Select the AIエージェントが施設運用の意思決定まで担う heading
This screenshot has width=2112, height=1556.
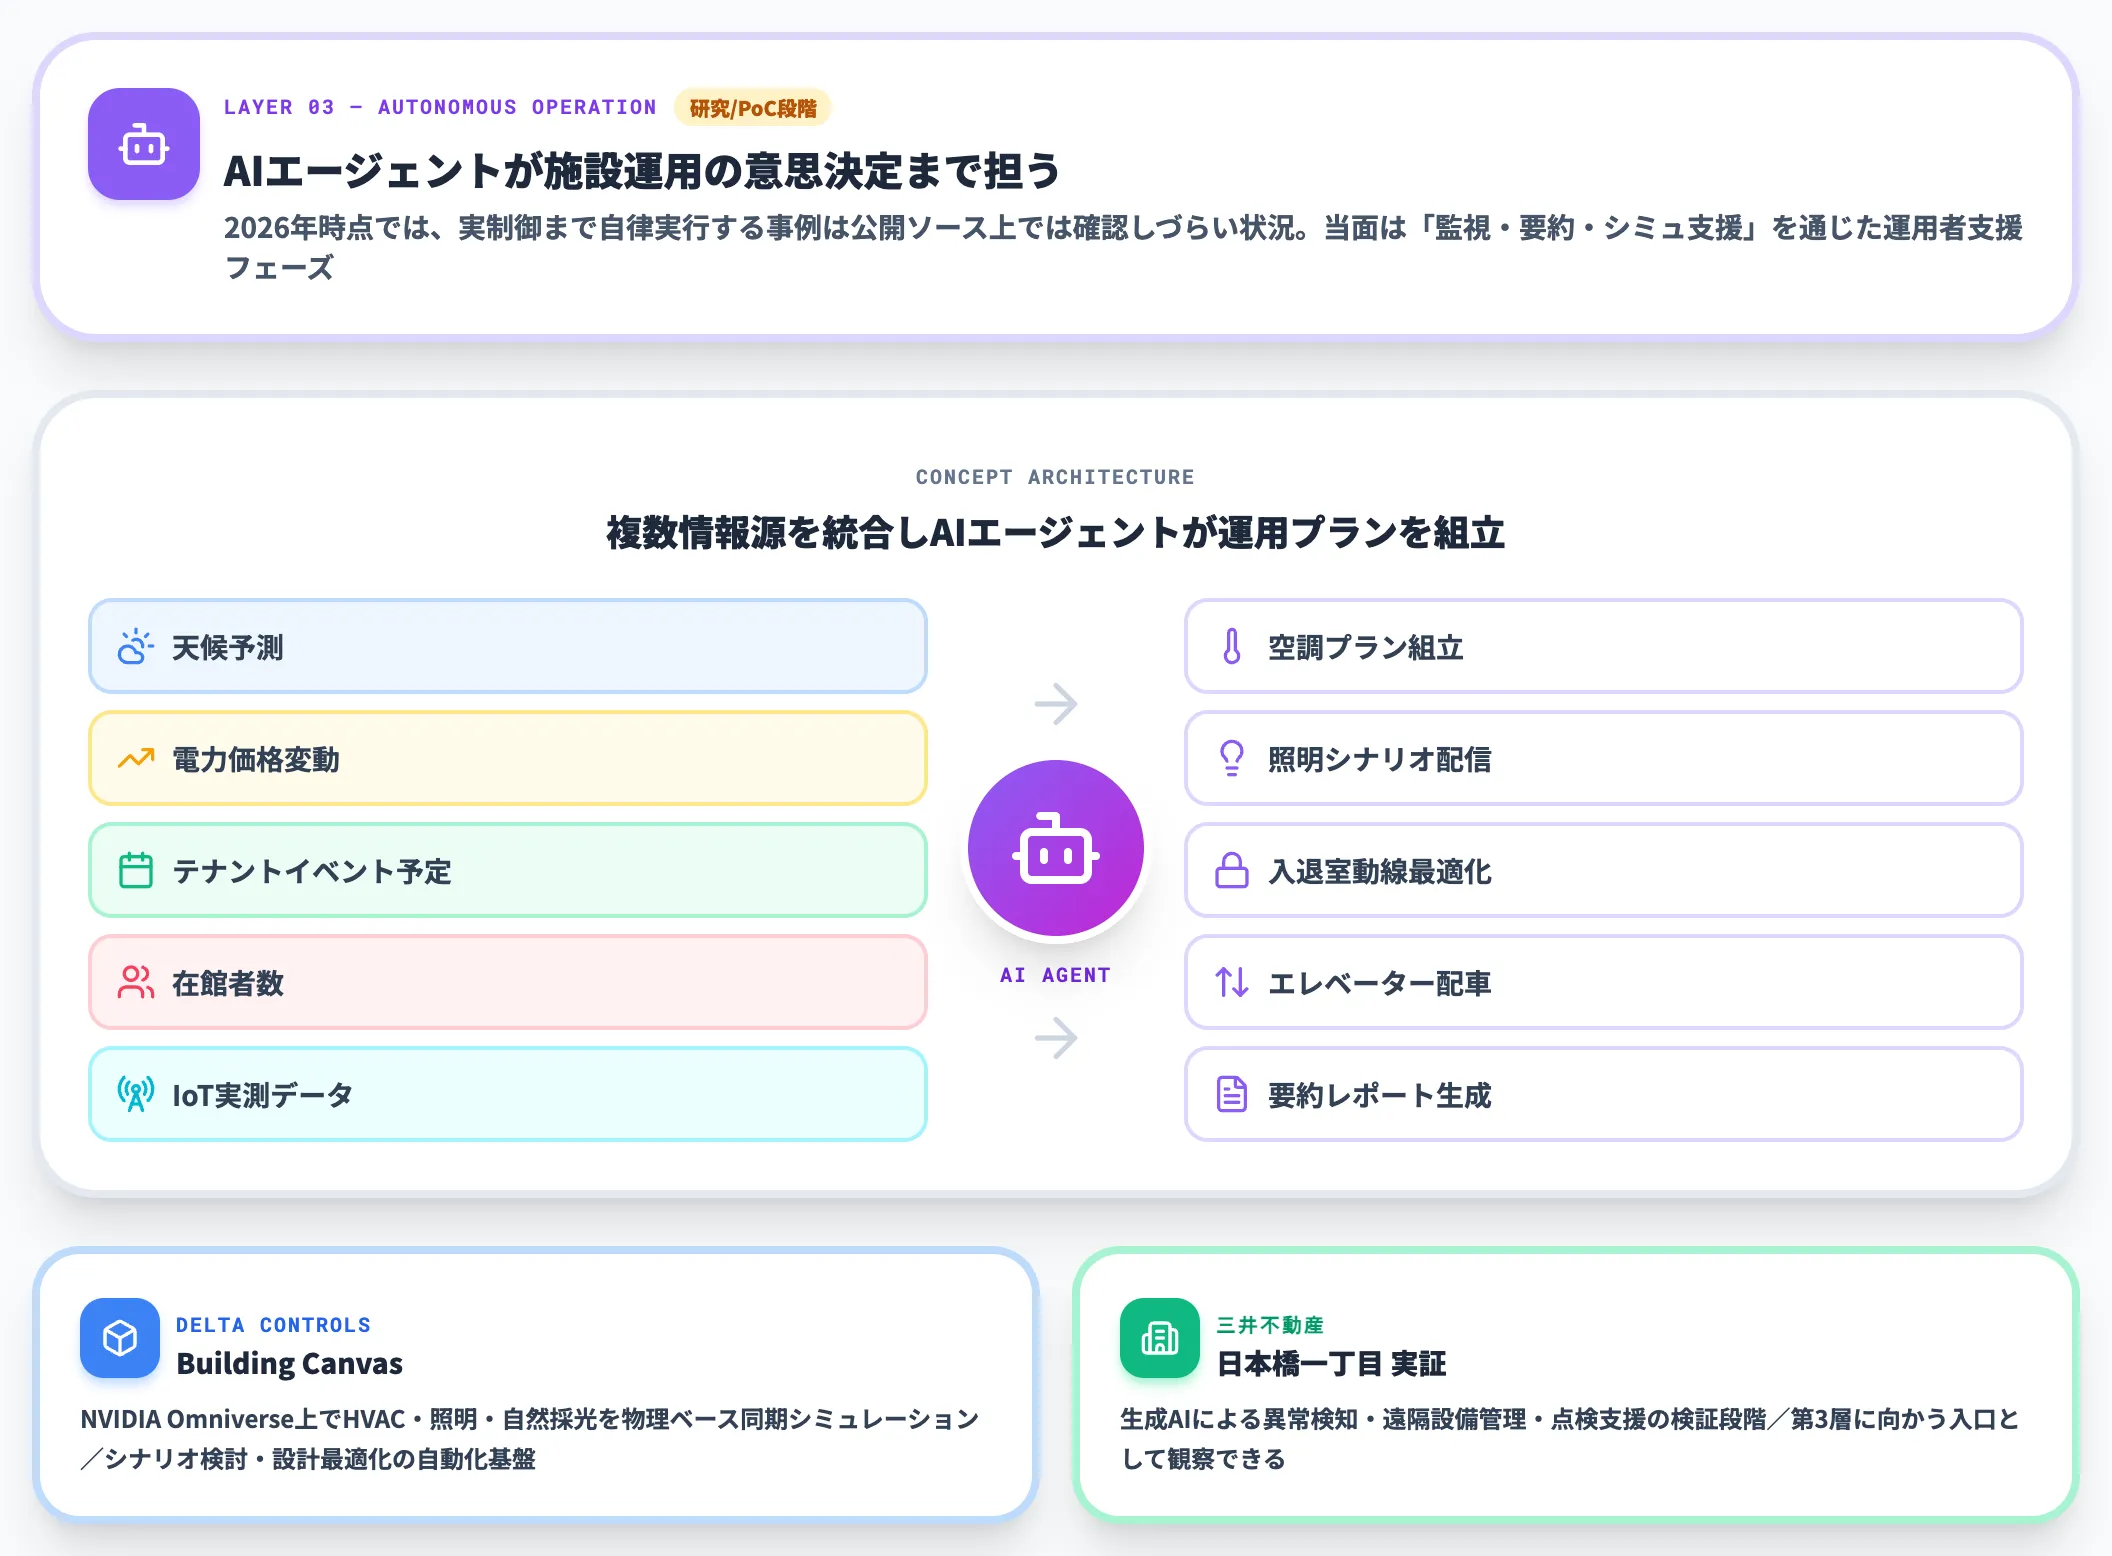pyautogui.click(x=642, y=170)
